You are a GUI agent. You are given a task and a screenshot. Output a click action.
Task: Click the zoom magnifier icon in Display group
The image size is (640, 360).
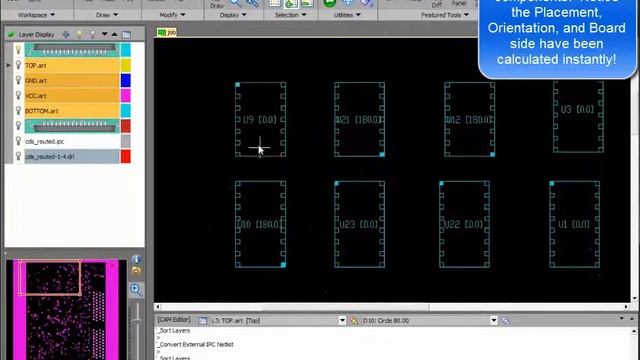236,3
